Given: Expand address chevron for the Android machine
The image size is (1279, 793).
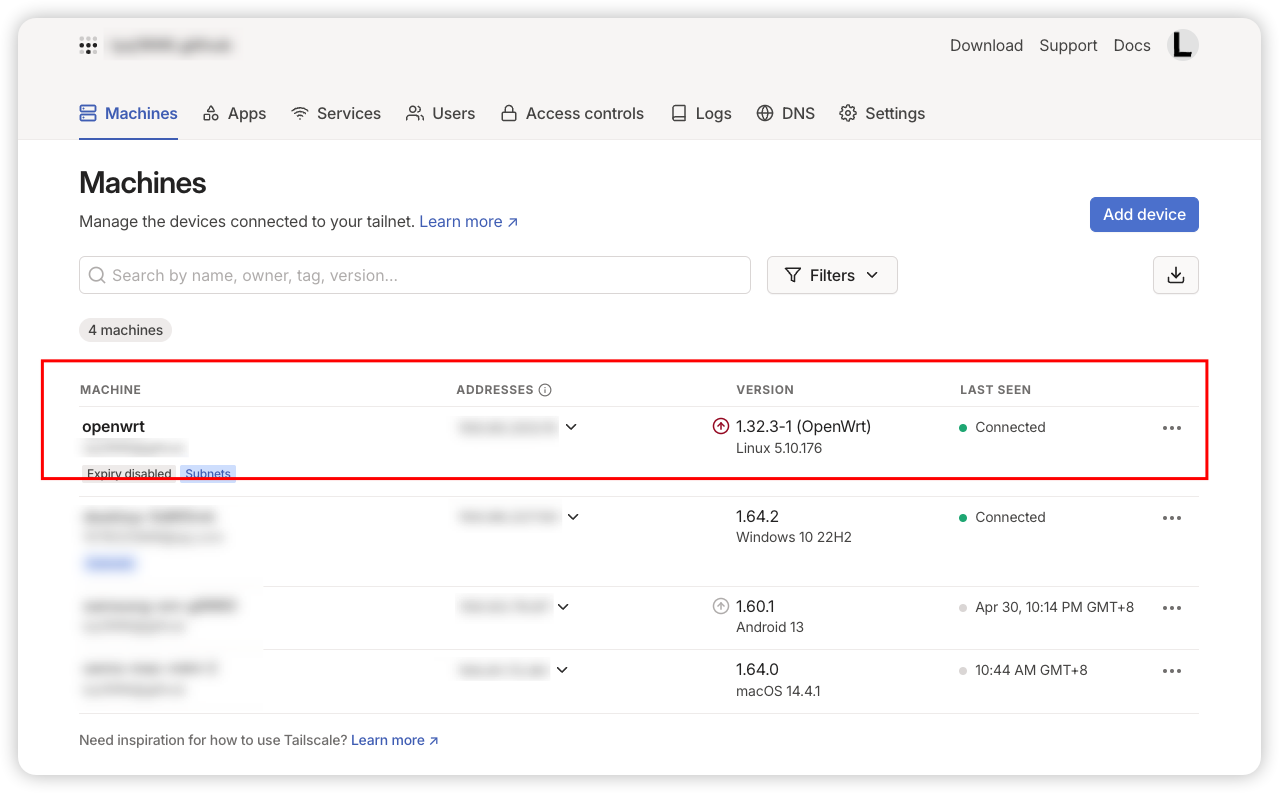Looking at the screenshot, I should pos(563,607).
